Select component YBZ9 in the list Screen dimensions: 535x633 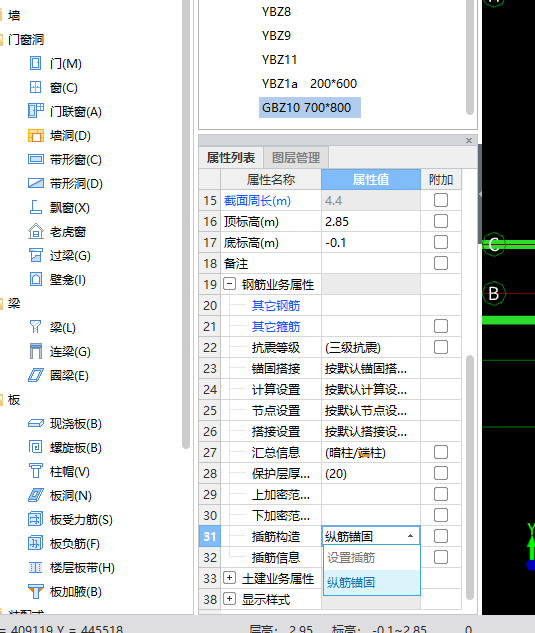pos(276,36)
